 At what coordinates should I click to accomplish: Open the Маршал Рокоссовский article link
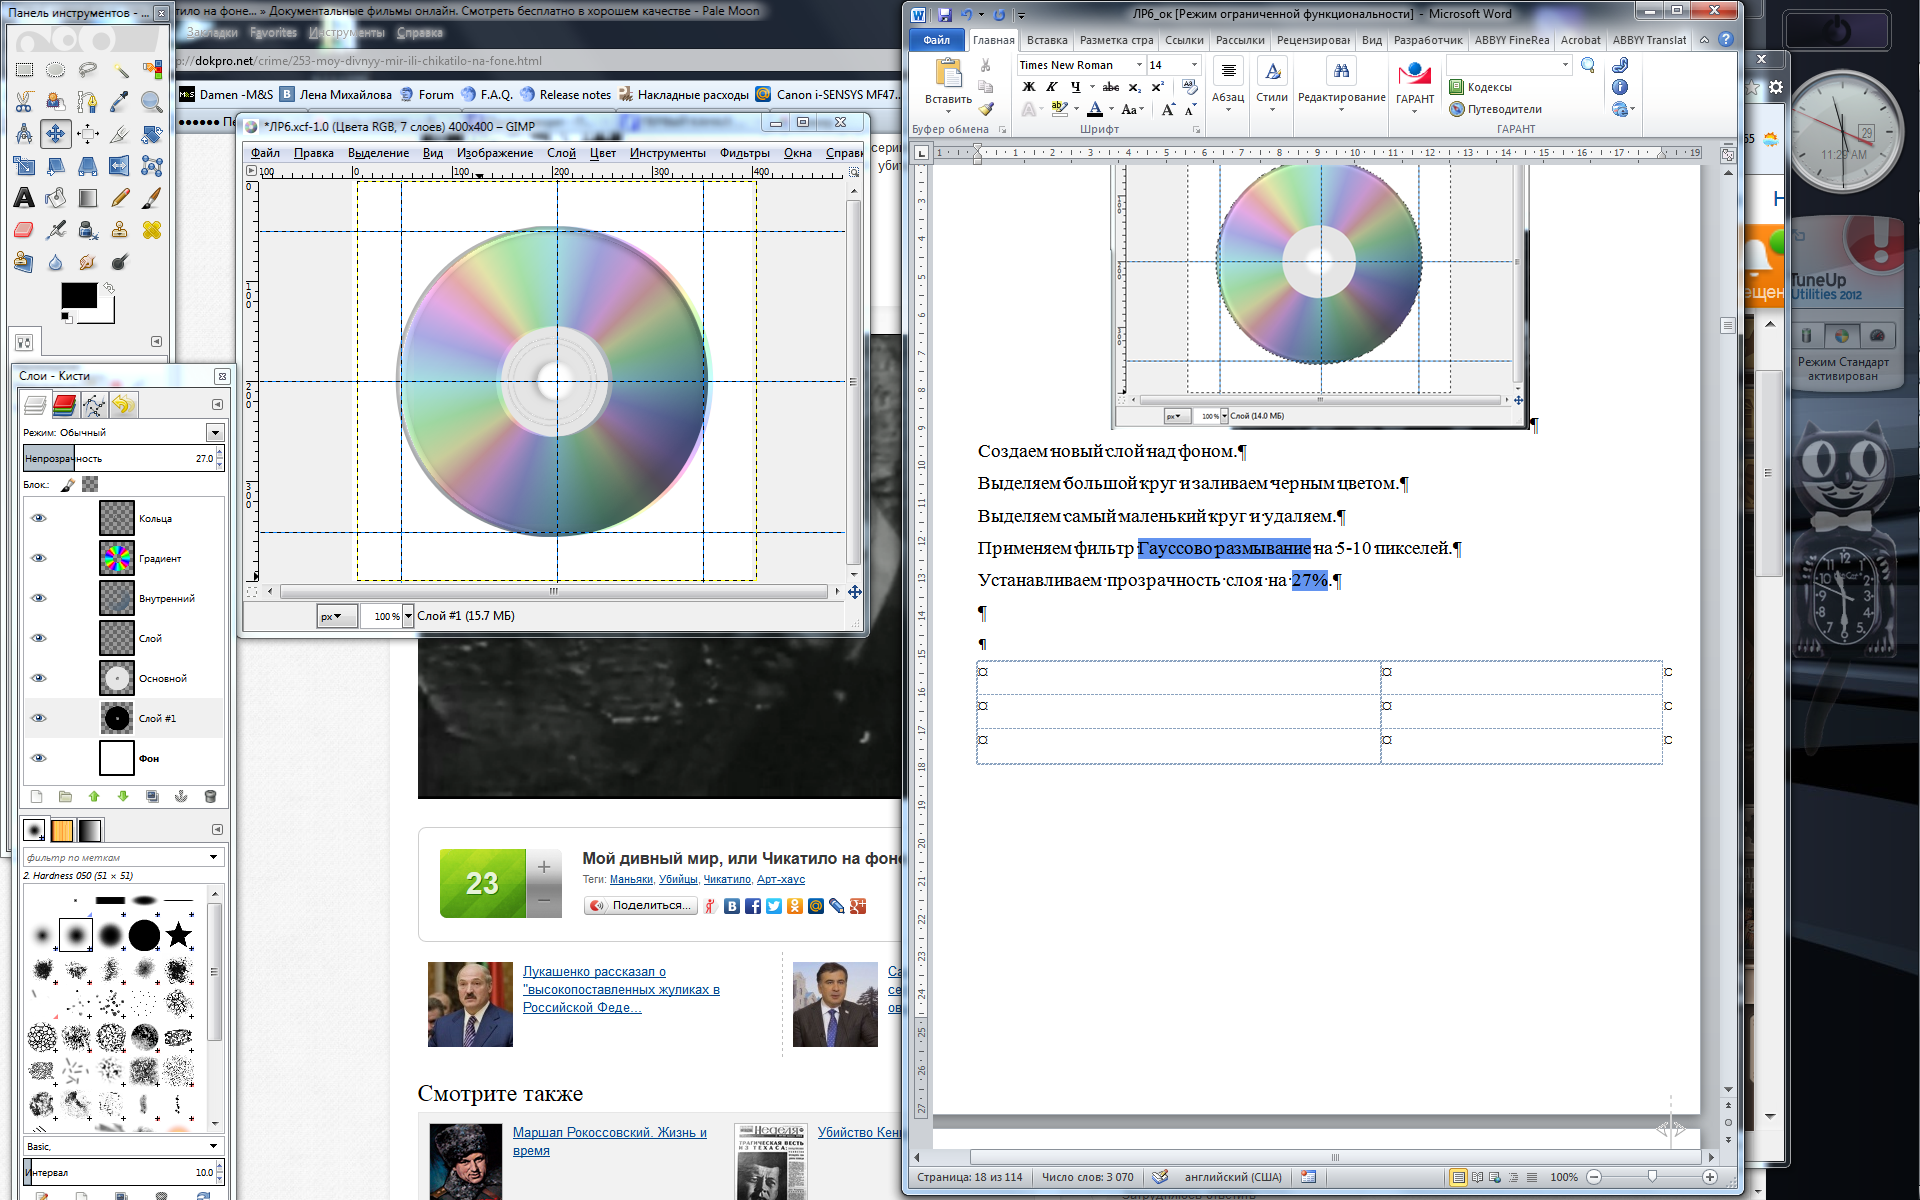(x=610, y=1141)
